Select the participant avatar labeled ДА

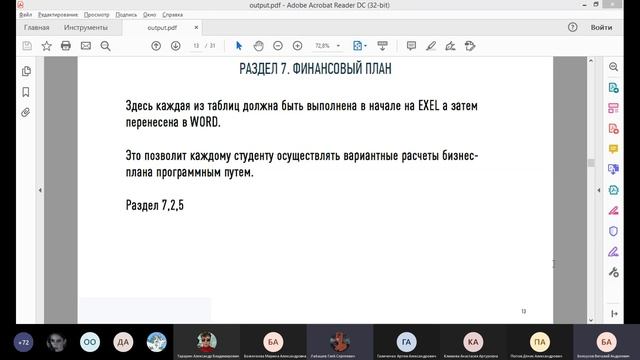123,342
